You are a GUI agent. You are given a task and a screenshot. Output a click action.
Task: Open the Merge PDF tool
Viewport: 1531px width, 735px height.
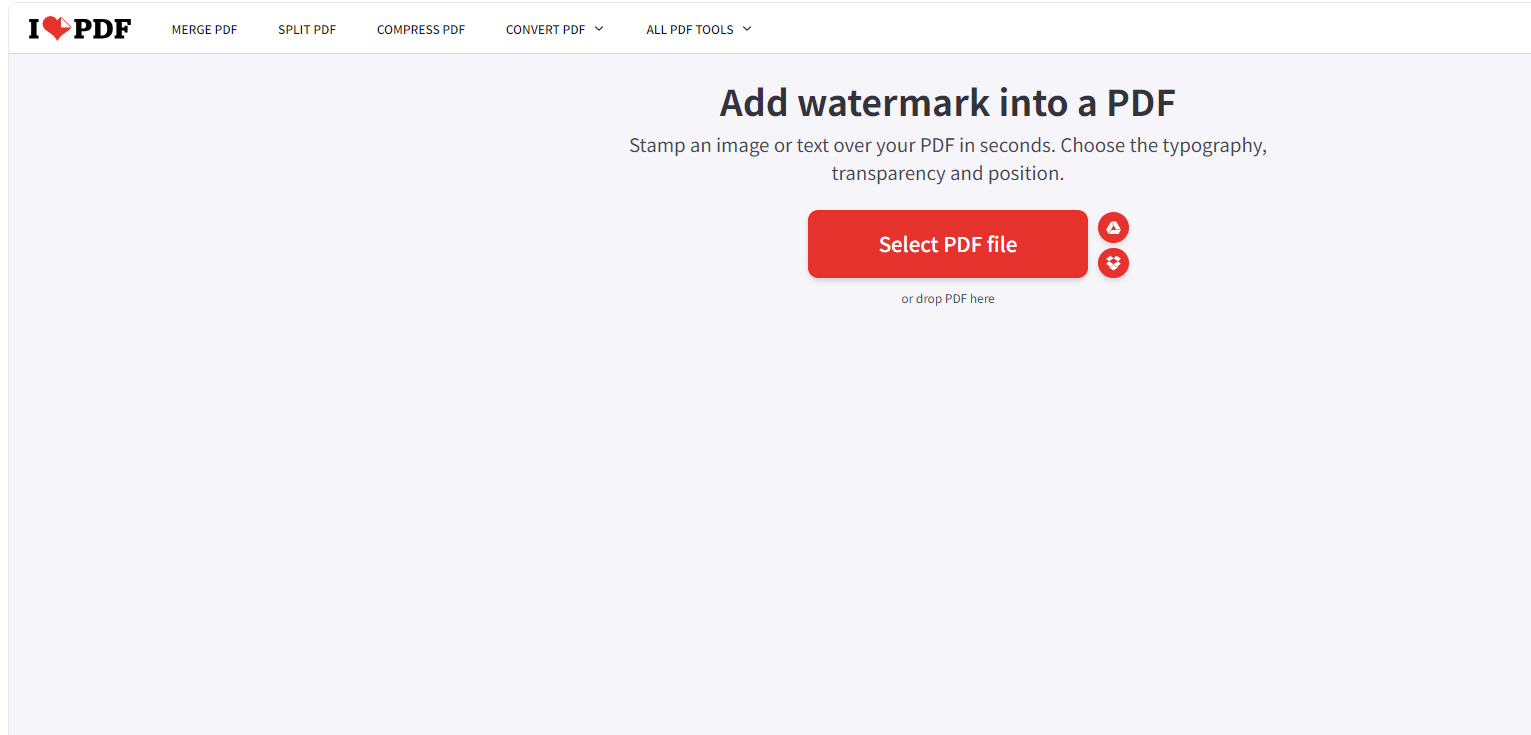[204, 30]
